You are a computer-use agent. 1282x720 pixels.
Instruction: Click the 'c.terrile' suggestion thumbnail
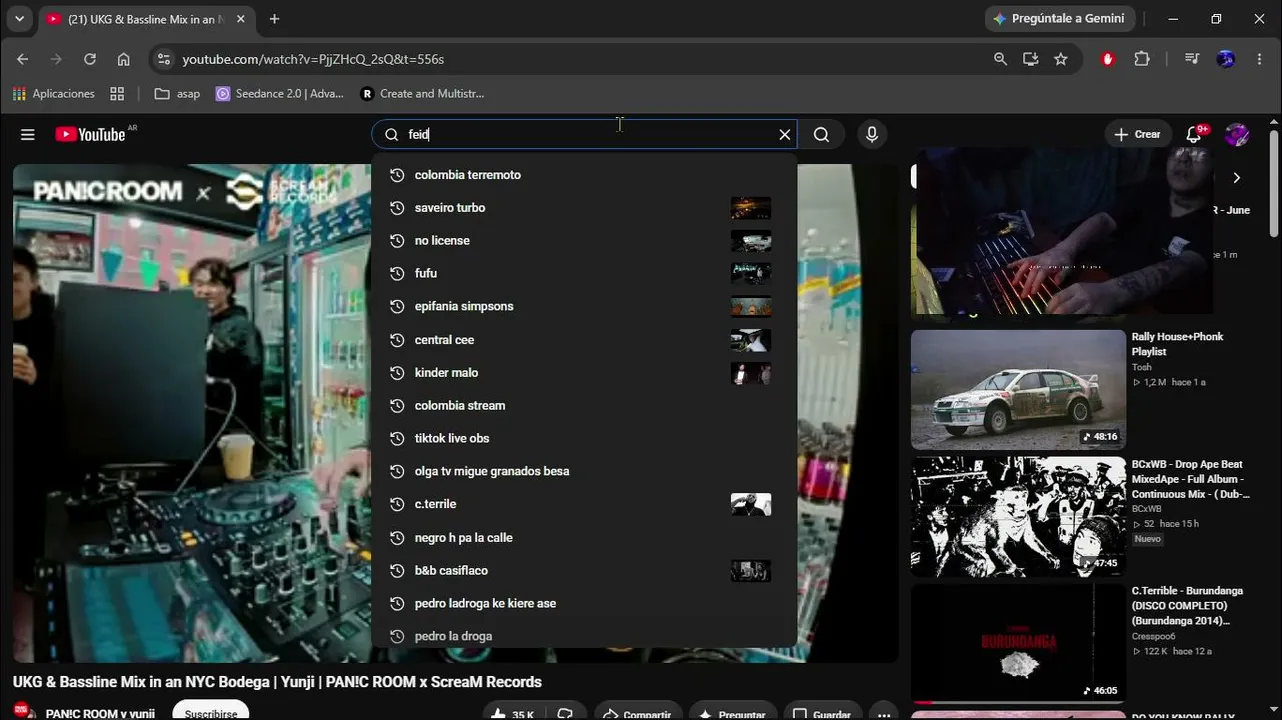(750, 504)
